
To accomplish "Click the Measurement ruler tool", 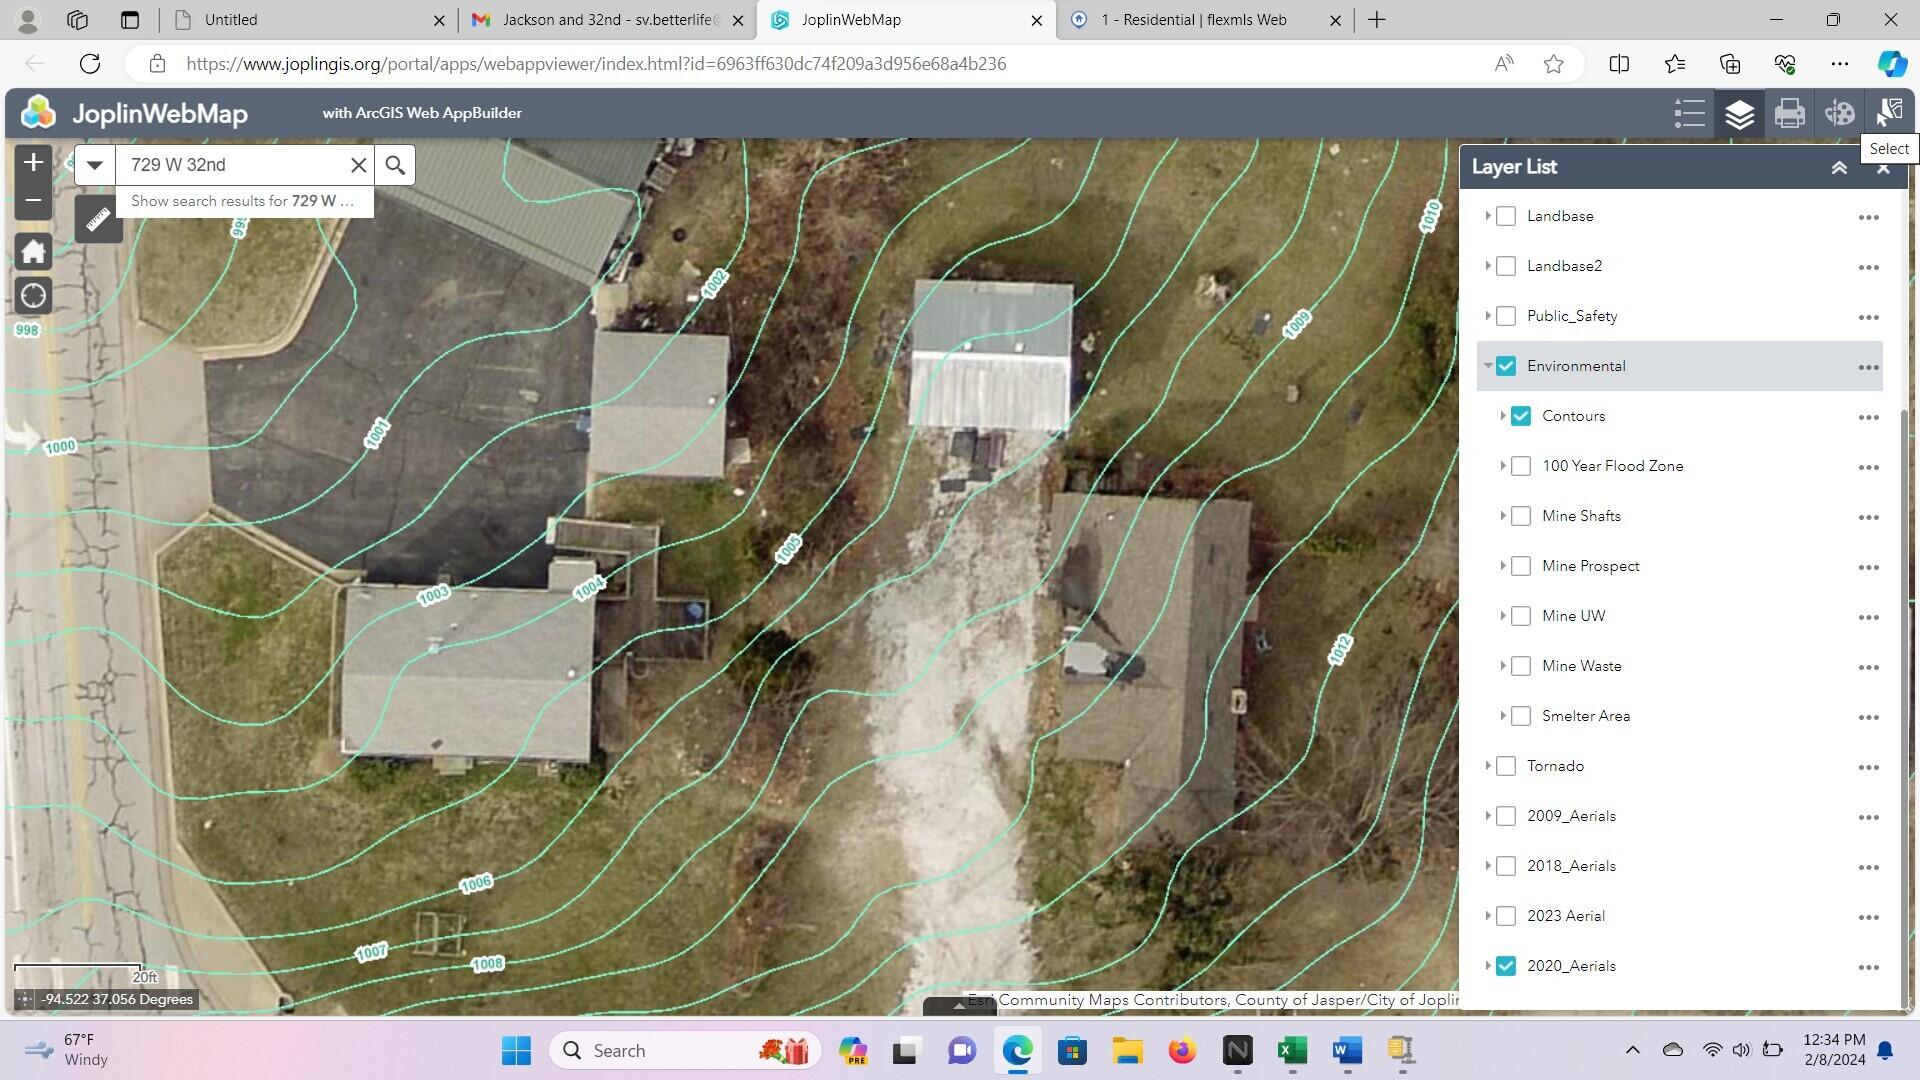I will click(x=98, y=218).
